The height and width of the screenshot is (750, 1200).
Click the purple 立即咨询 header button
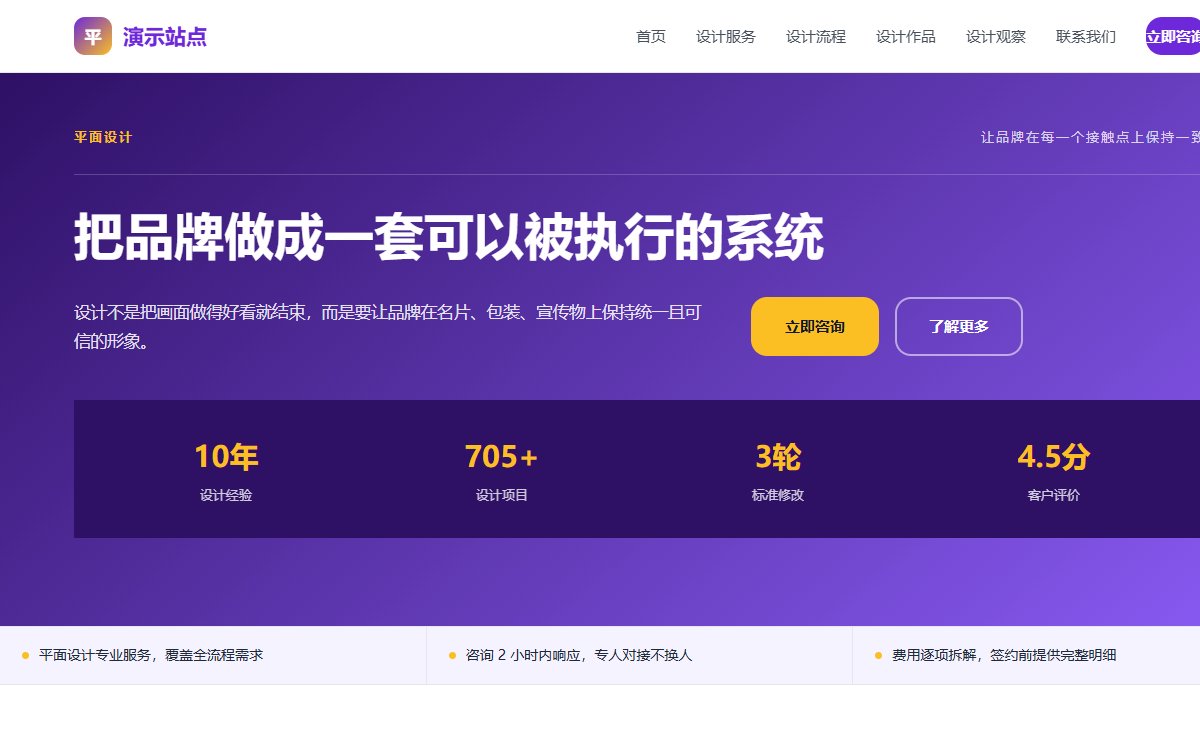1173,36
